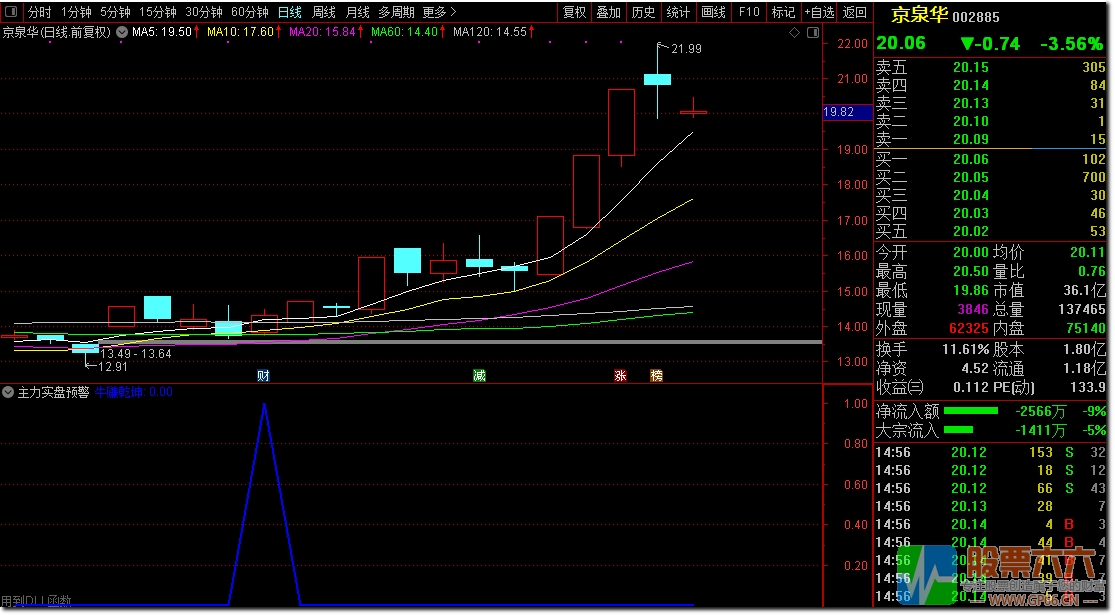Open the 画线 drawing tools
This screenshot has height=615, width=1115.
713,12
